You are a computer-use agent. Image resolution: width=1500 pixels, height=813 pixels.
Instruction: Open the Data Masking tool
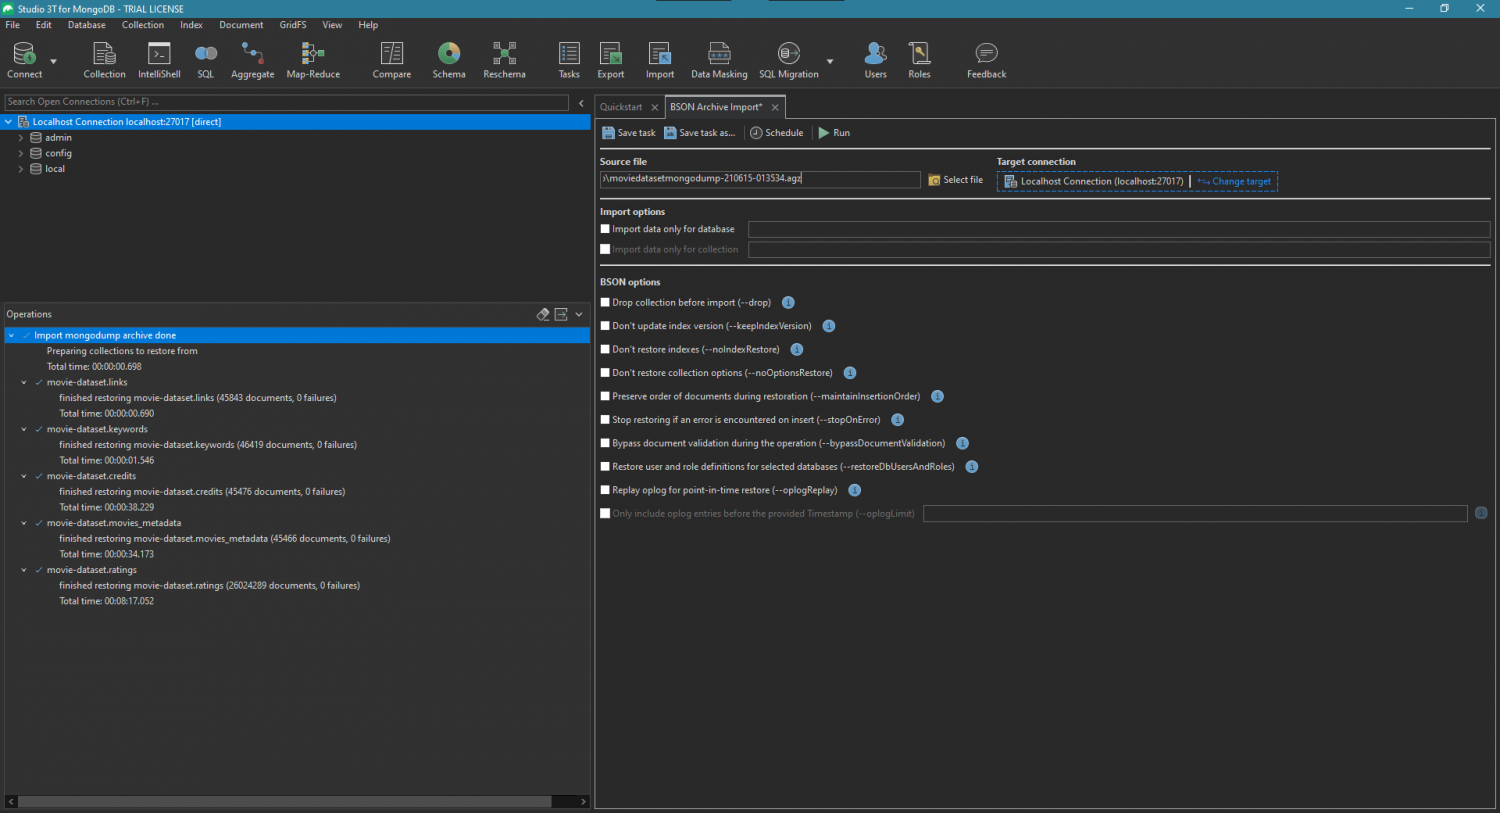pyautogui.click(x=719, y=60)
